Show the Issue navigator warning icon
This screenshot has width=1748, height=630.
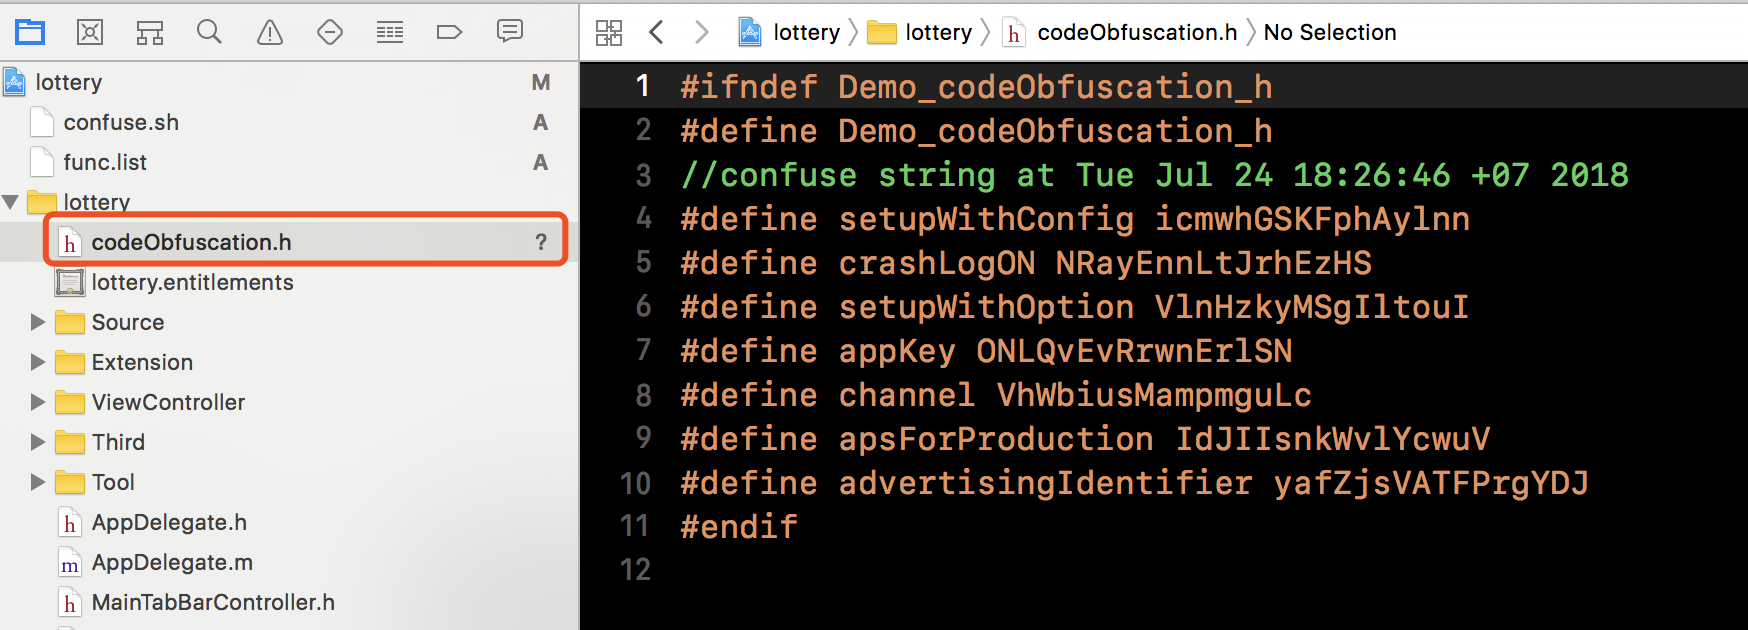coord(270,32)
